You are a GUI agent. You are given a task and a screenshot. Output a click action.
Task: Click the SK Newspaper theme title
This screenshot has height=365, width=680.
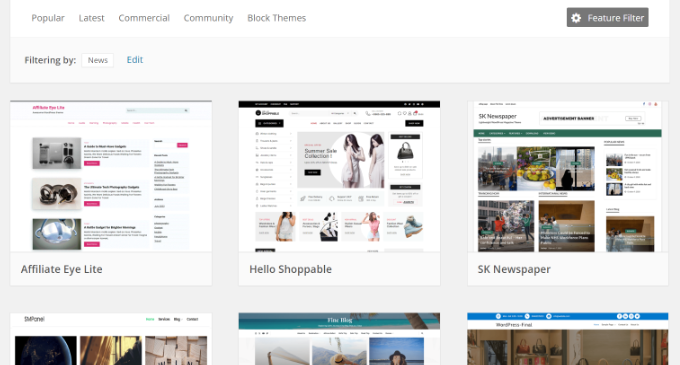click(x=514, y=269)
